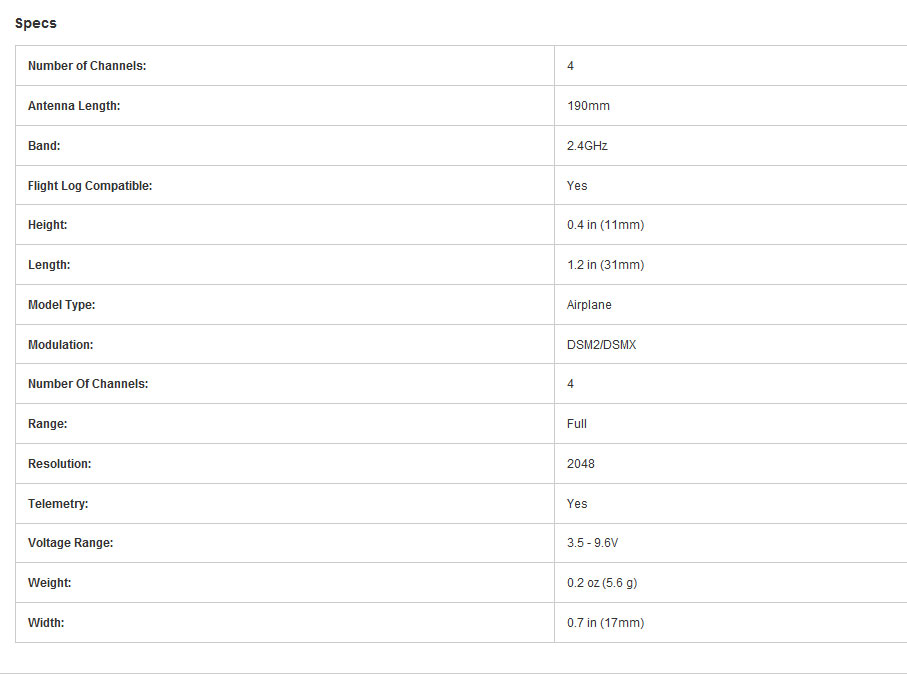Click the Height label cell
907x678 pixels.
click(x=48, y=225)
